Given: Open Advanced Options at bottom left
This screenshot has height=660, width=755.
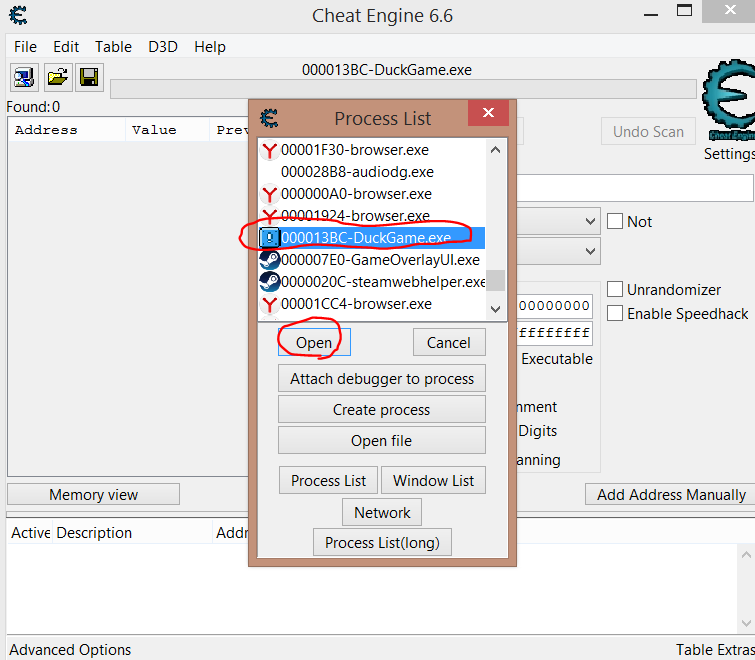Looking at the screenshot, I should click(x=70, y=649).
